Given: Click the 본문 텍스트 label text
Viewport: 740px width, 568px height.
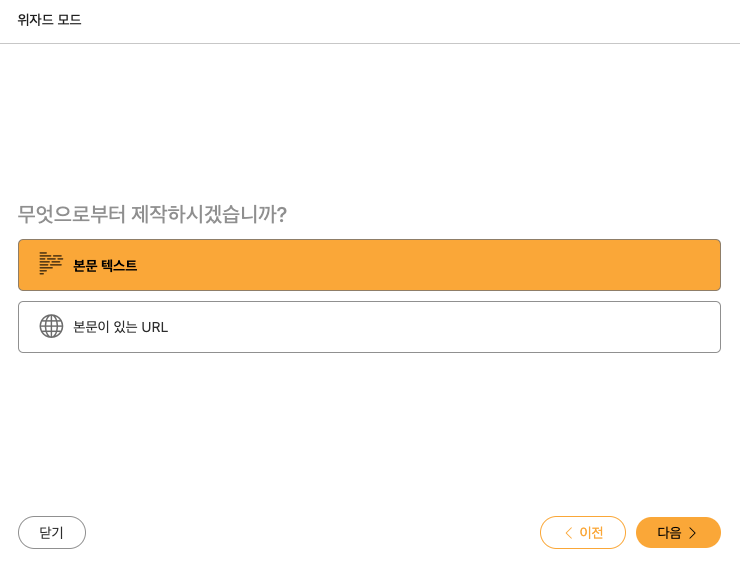Looking at the screenshot, I should (105, 266).
